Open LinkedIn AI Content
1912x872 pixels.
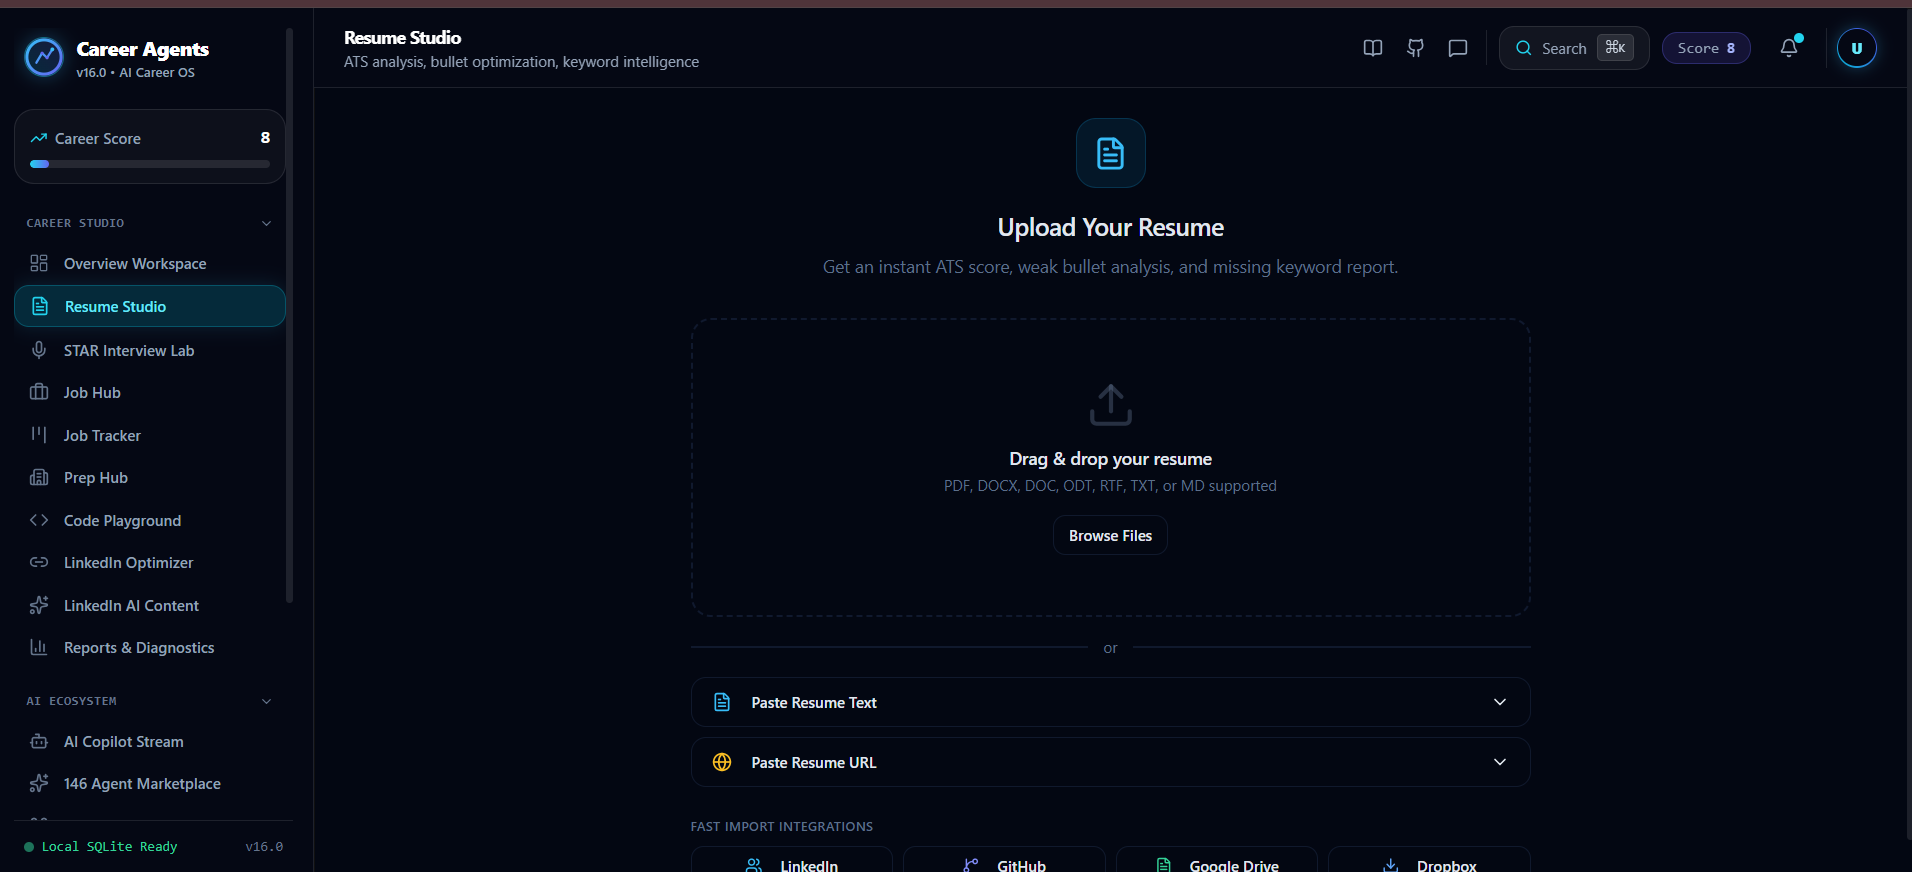150,606
